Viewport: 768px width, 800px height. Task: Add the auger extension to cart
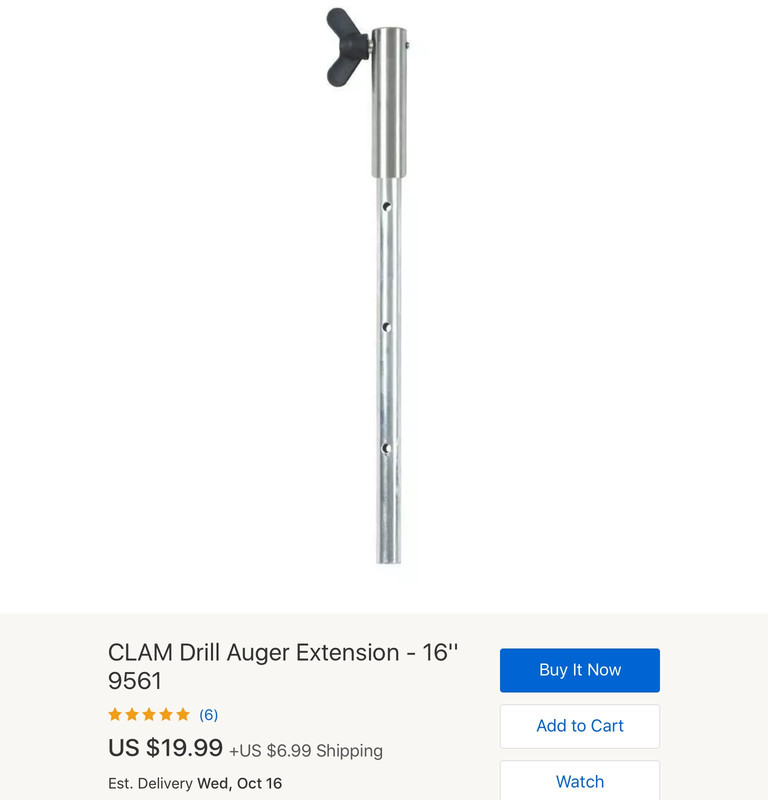(579, 726)
